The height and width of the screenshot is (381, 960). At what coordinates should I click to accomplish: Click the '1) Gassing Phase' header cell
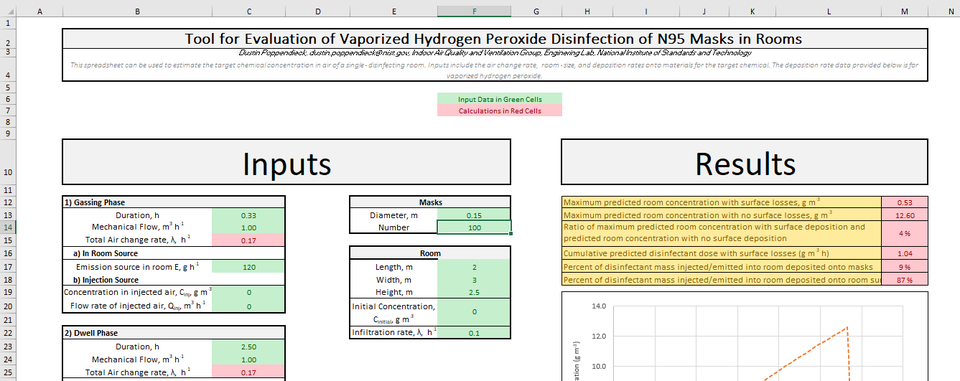(173, 202)
